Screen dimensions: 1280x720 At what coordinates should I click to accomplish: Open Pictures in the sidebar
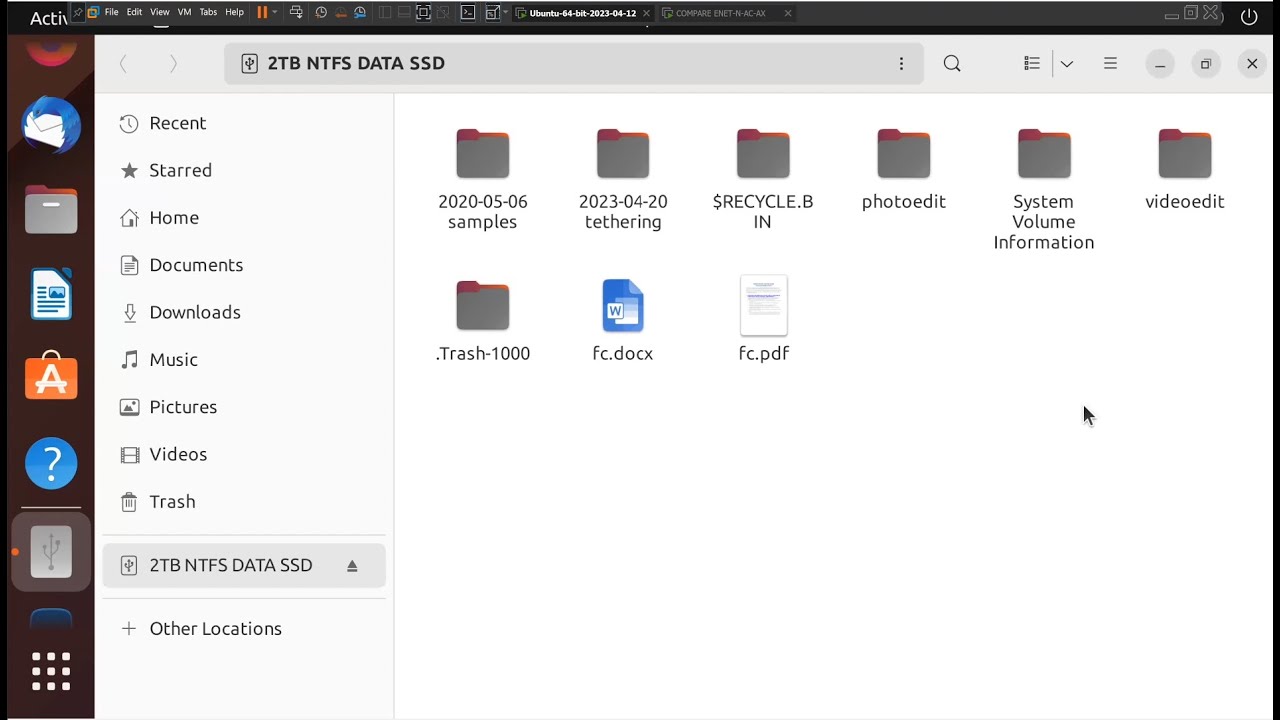click(x=244, y=407)
